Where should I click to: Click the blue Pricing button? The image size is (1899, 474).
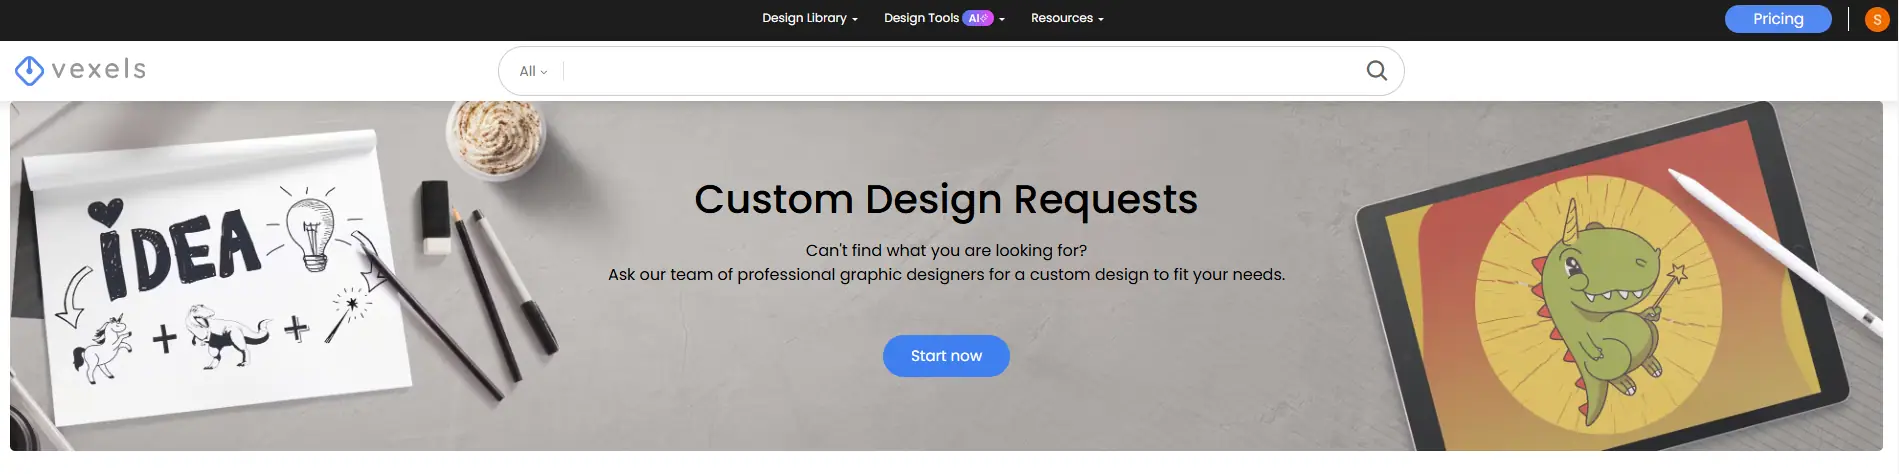[1777, 19]
